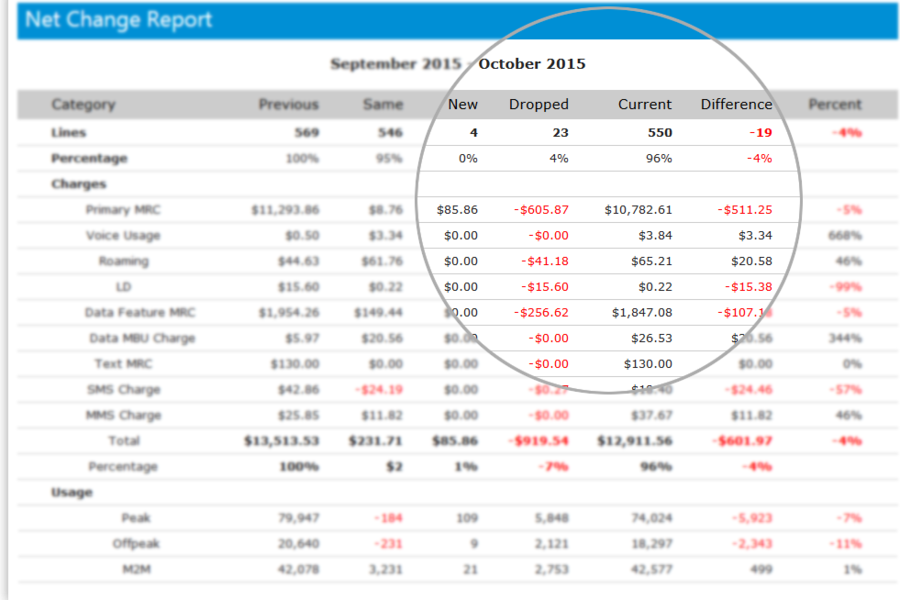900x600 pixels.
Task: Click the SMS Charge row label
Action: click(x=123, y=390)
